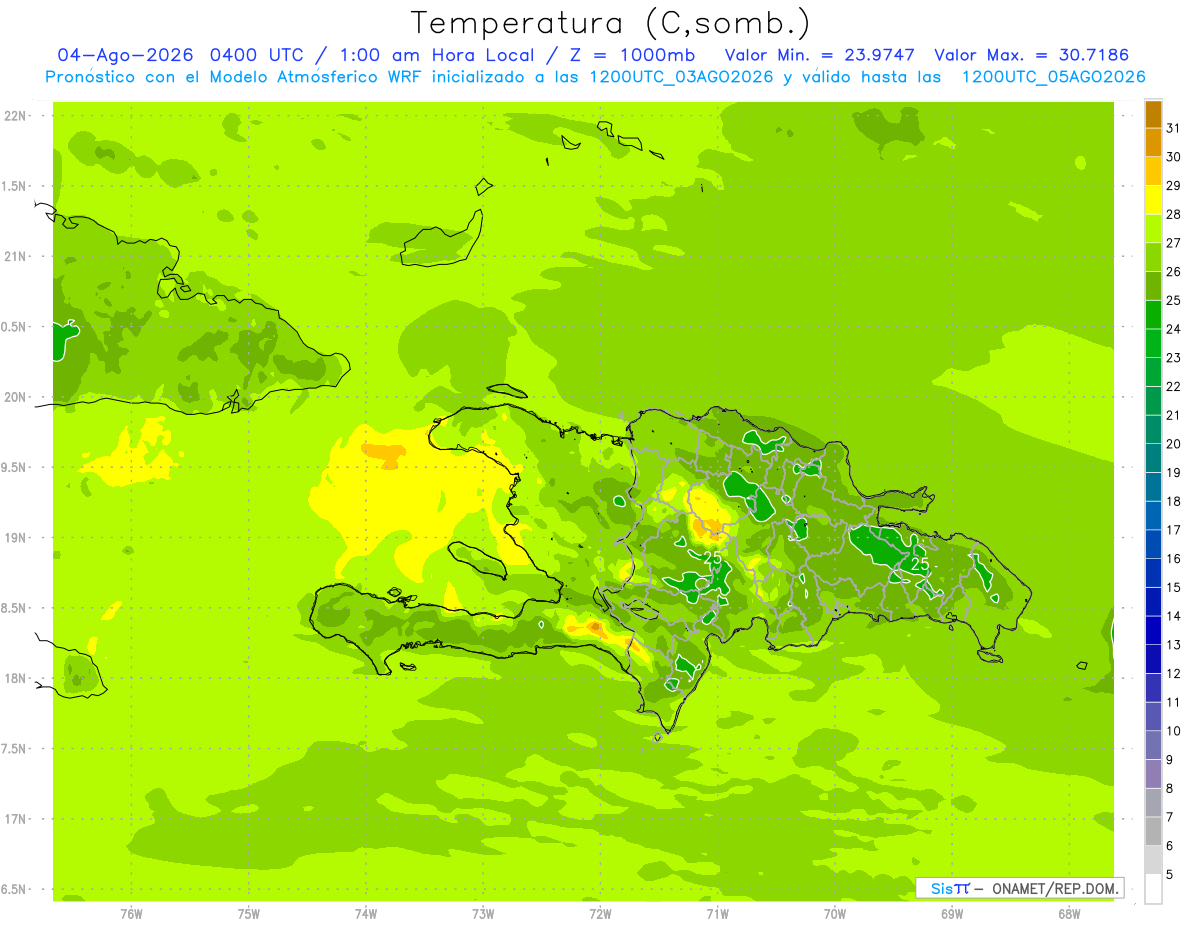The height and width of the screenshot is (927, 1200).
Task: Click the "SisTT - ONAMET/REP.DOM." credit label
Action: tap(1020, 888)
